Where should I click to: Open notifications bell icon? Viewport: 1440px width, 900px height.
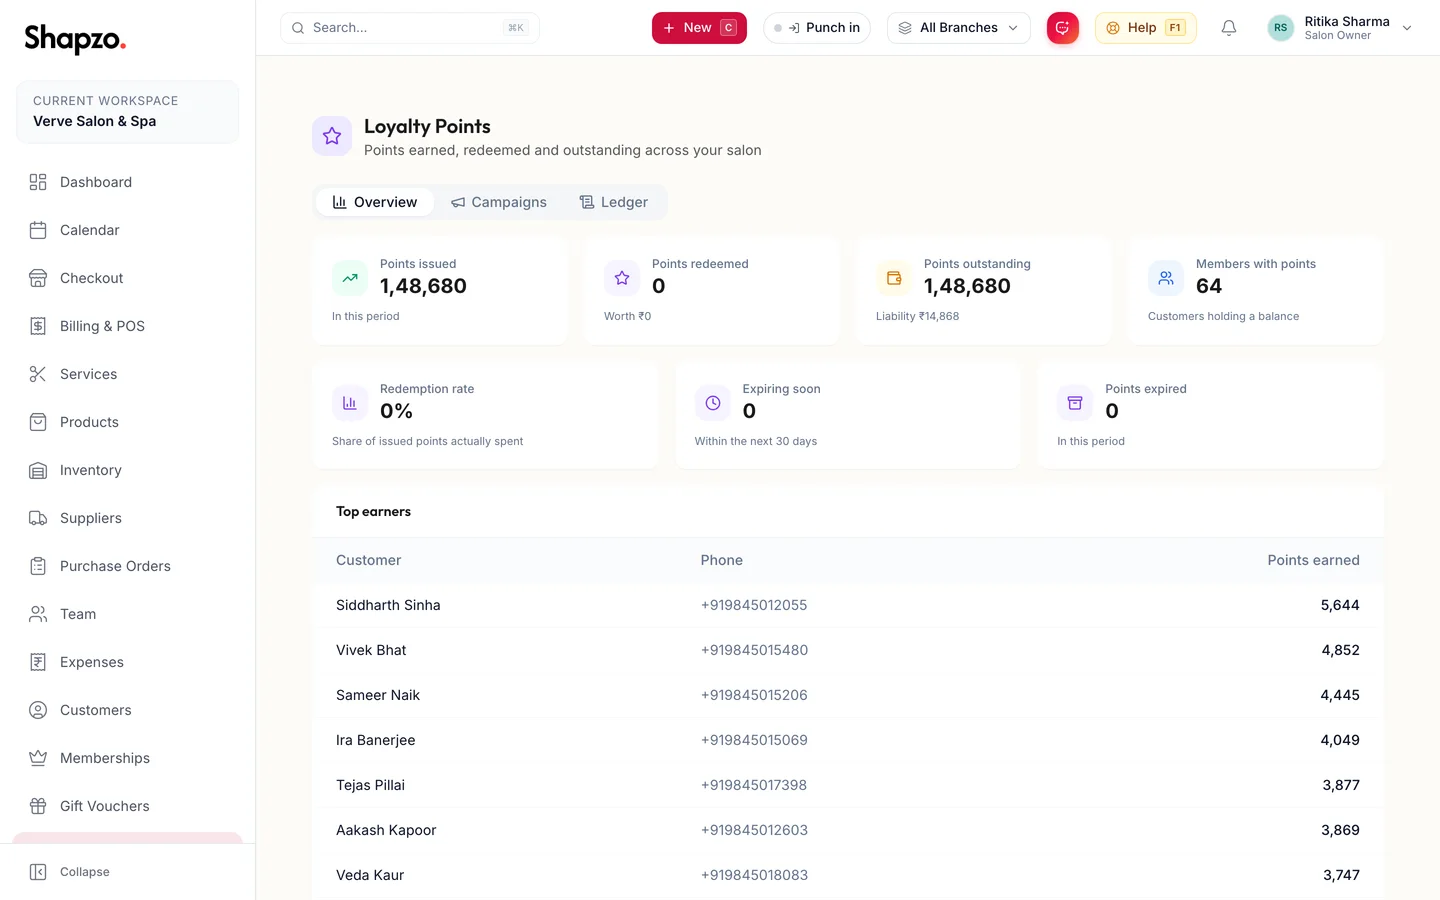pos(1229,28)
